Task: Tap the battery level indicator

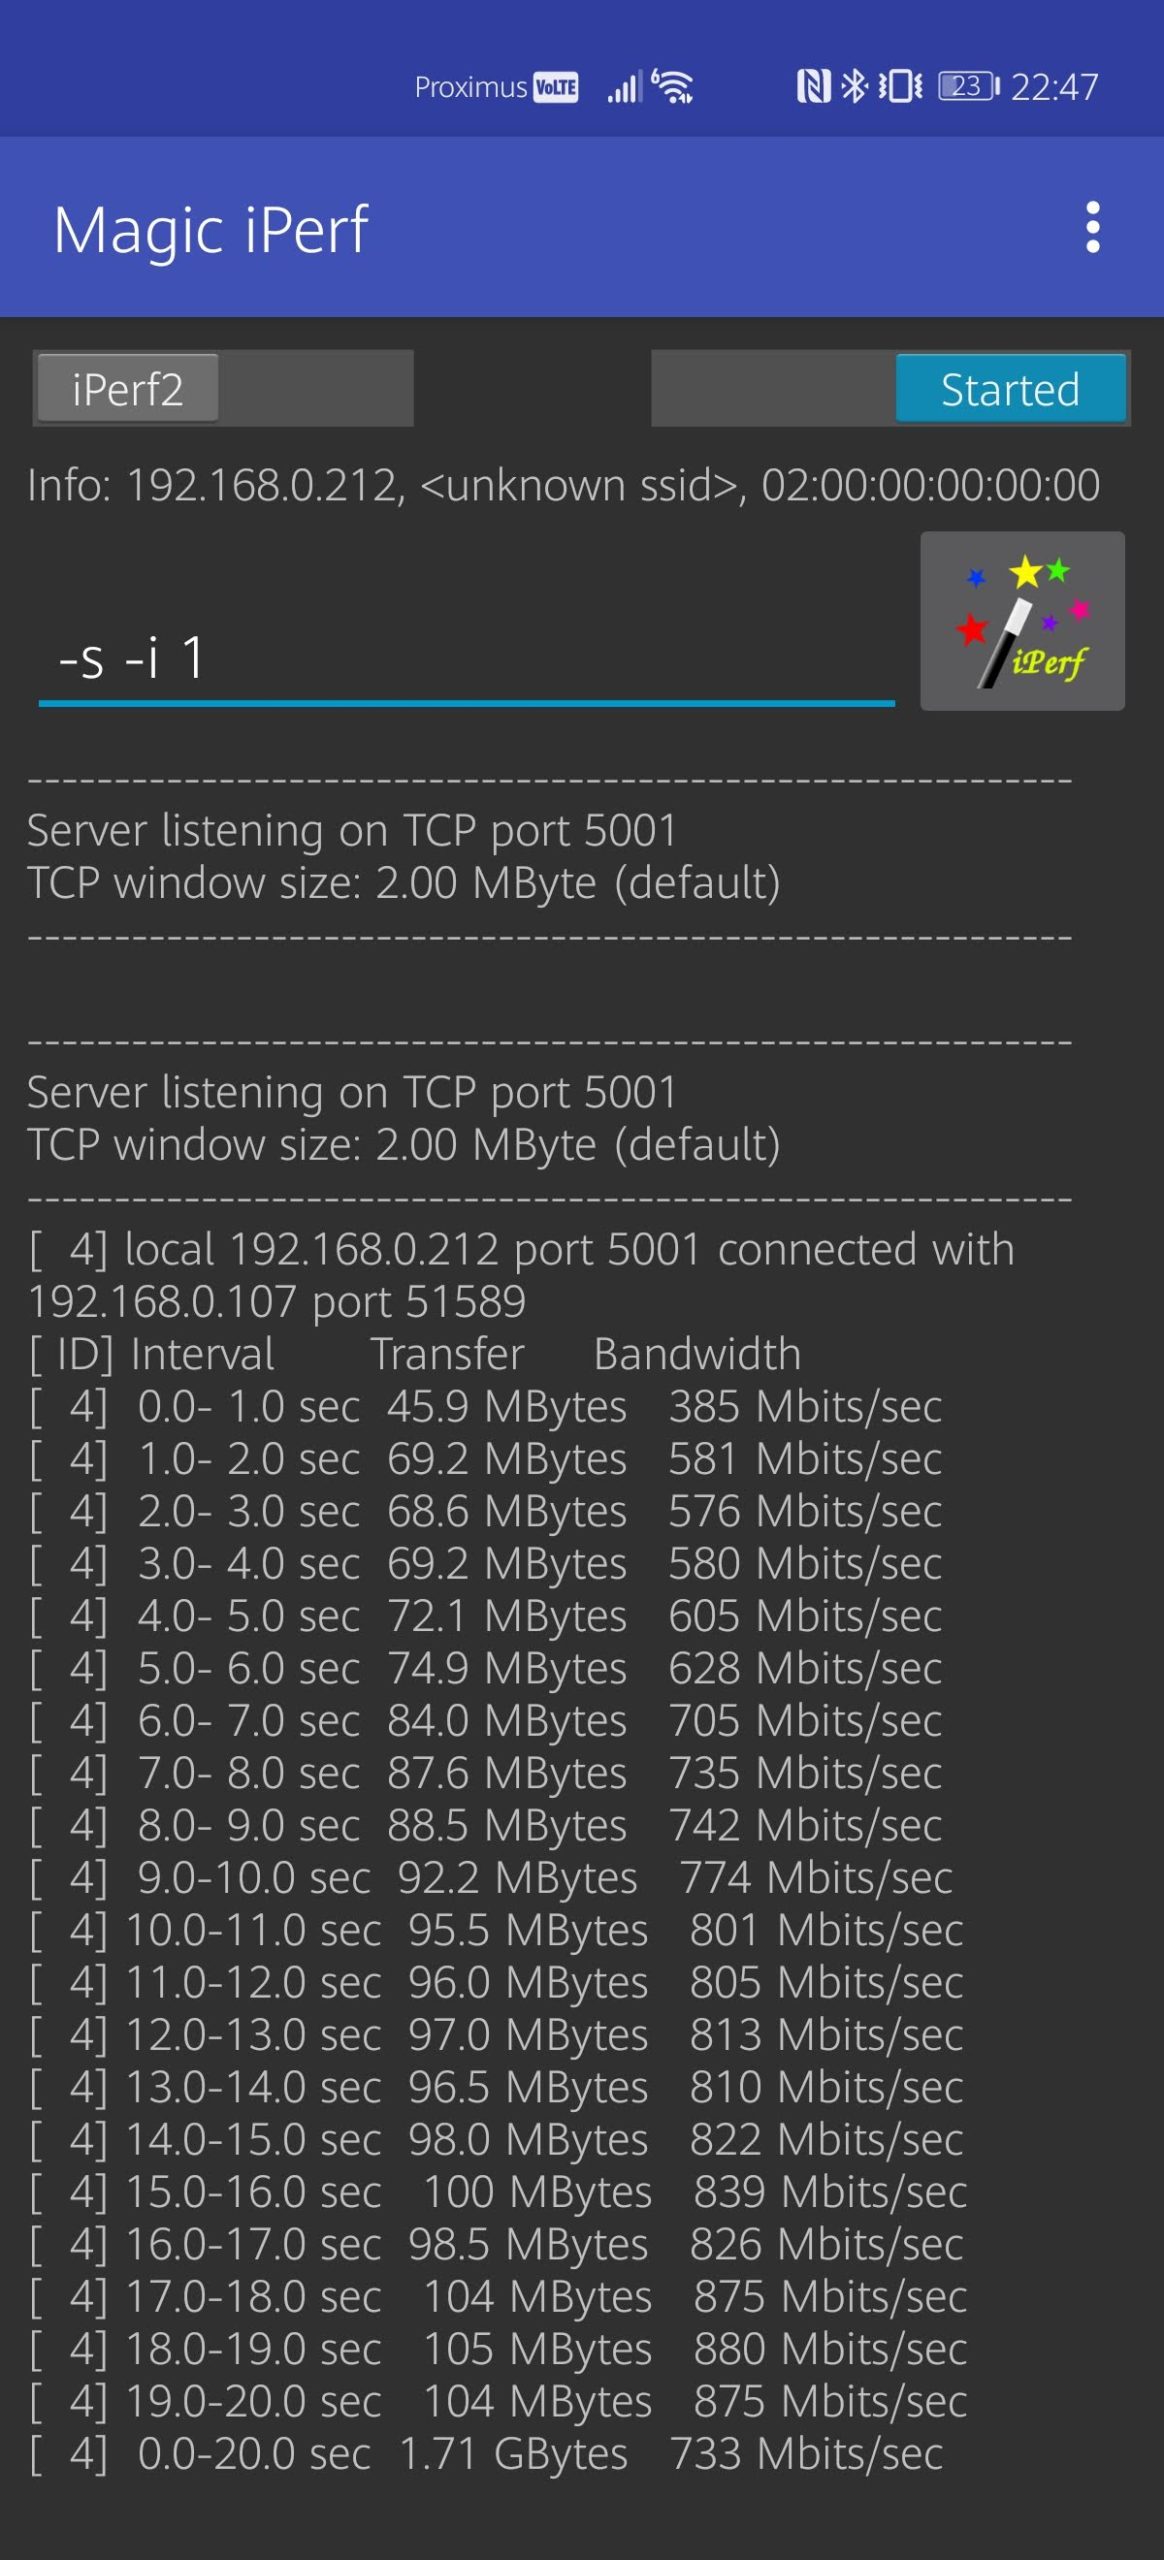Action: (968, 87)
